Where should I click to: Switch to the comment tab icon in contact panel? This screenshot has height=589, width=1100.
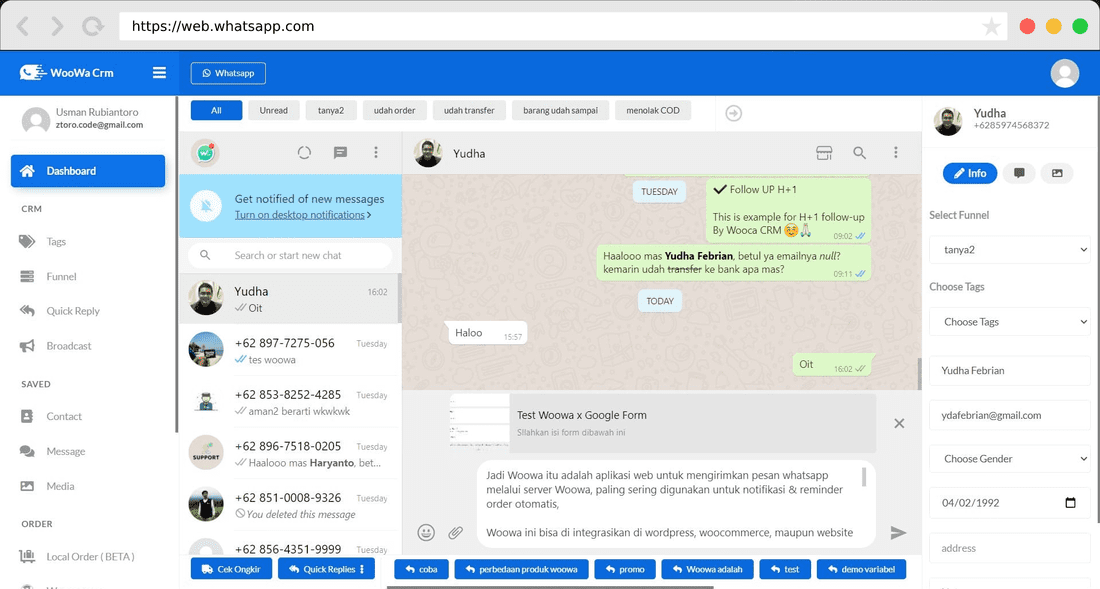(1019, 173)
